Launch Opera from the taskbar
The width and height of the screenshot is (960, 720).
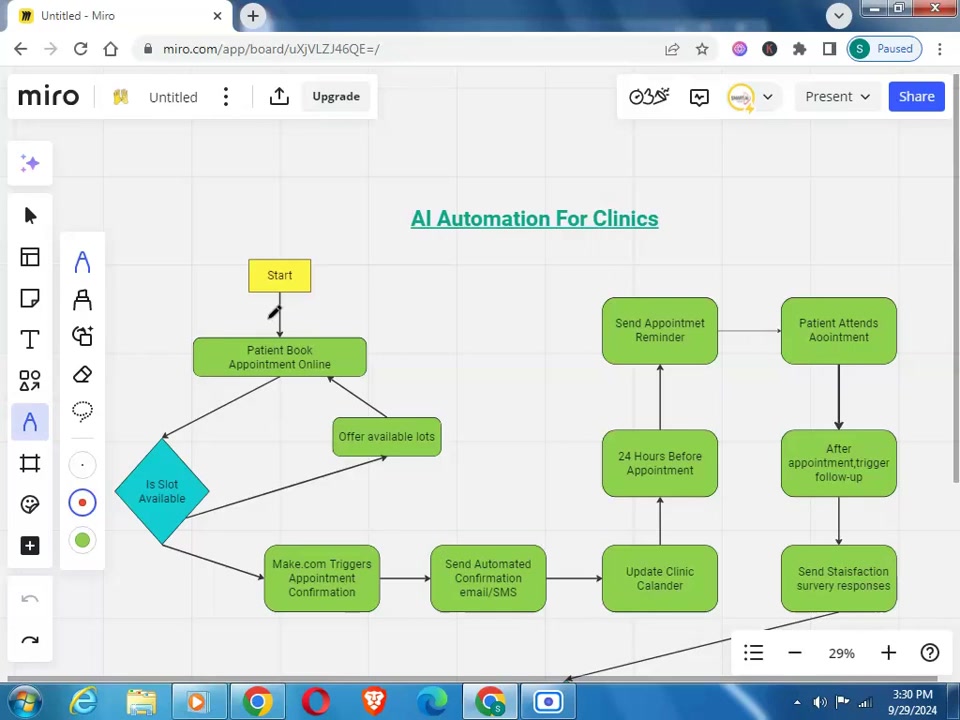316,702
